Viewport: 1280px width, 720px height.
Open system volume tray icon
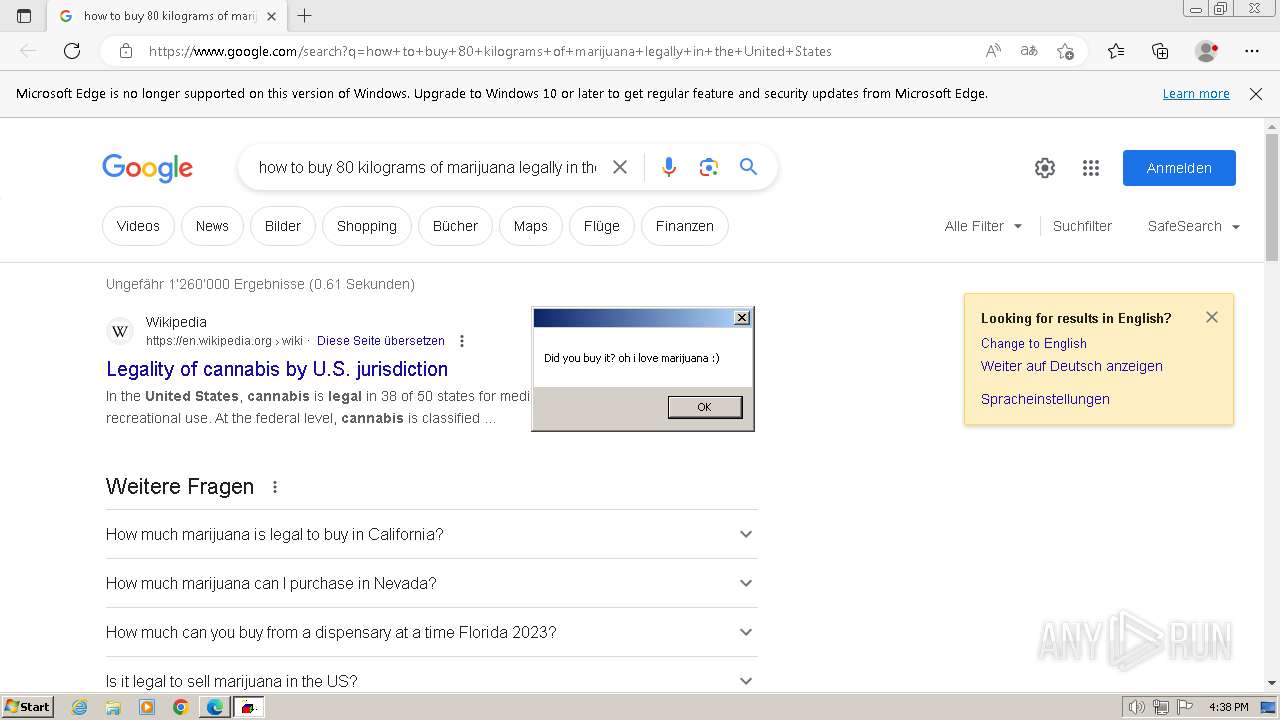click(x=1138, y=707)
